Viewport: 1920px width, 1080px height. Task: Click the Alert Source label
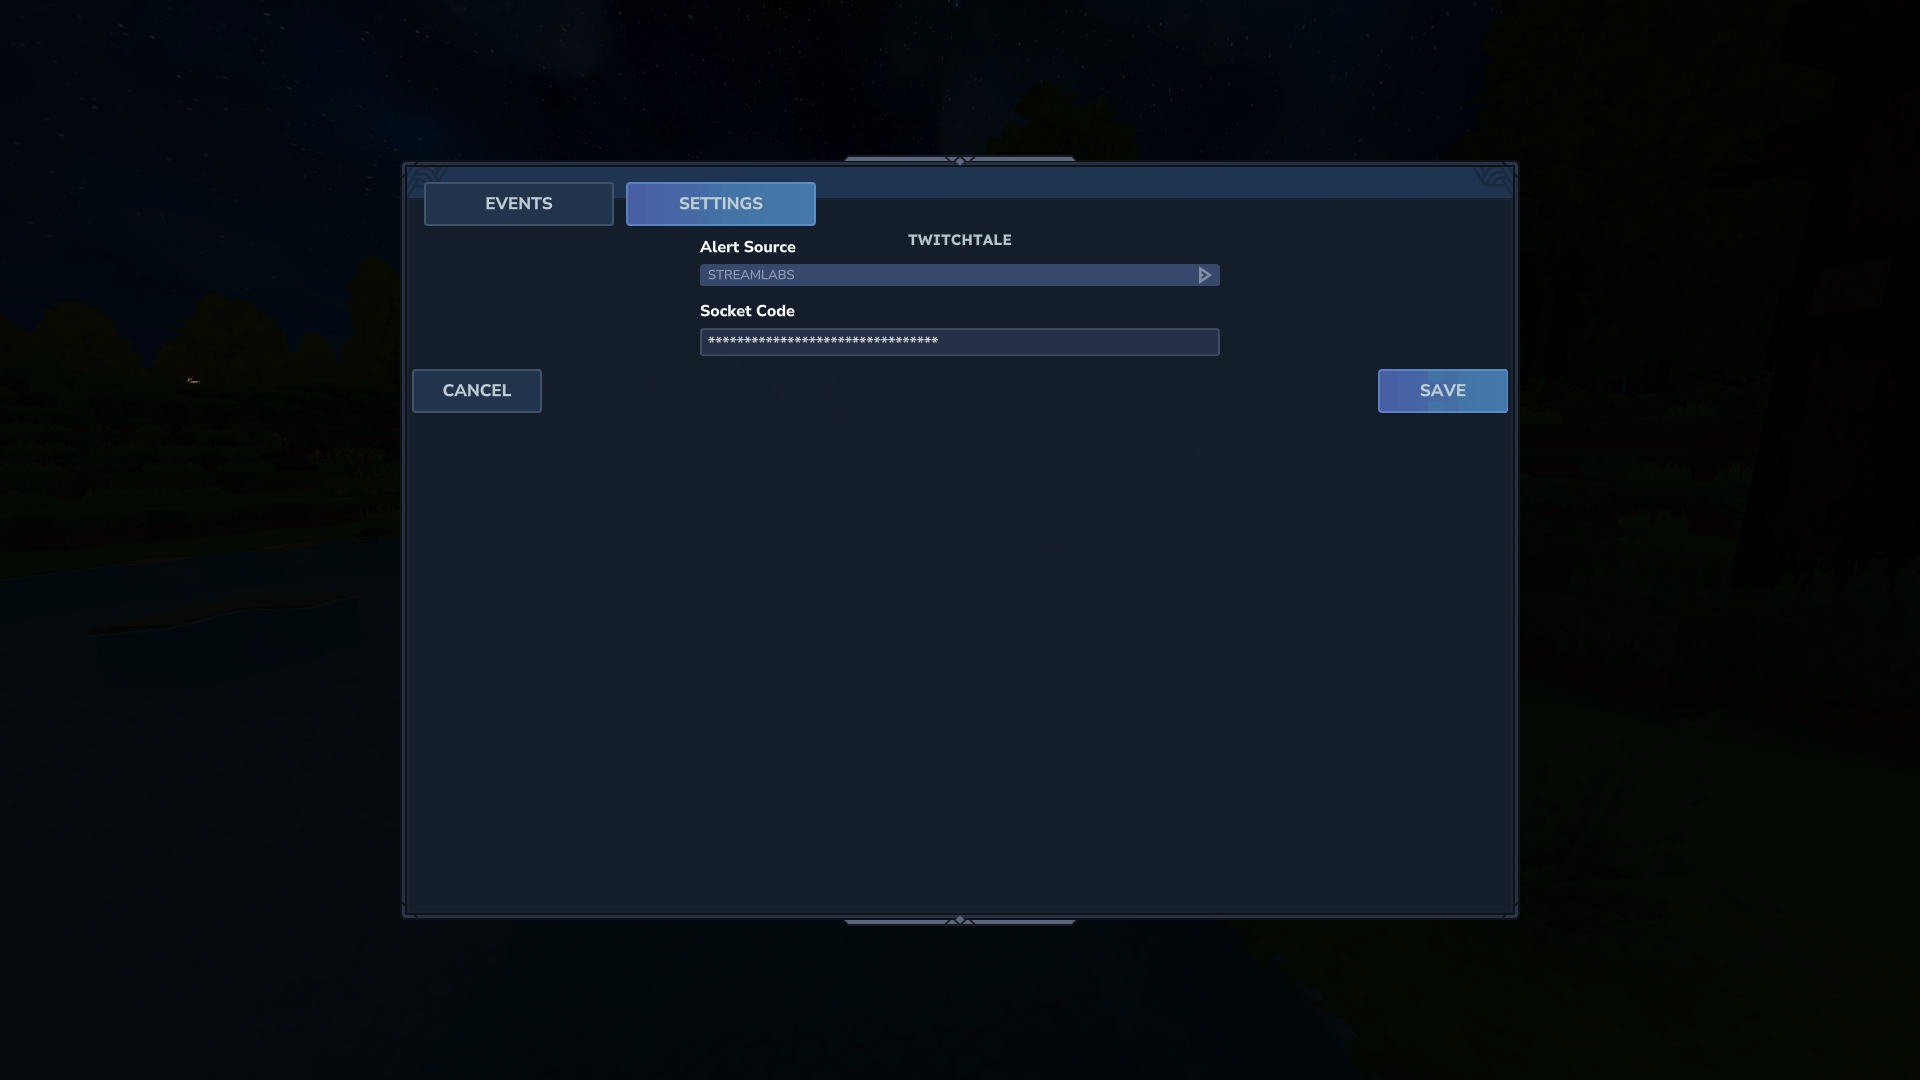747,247
